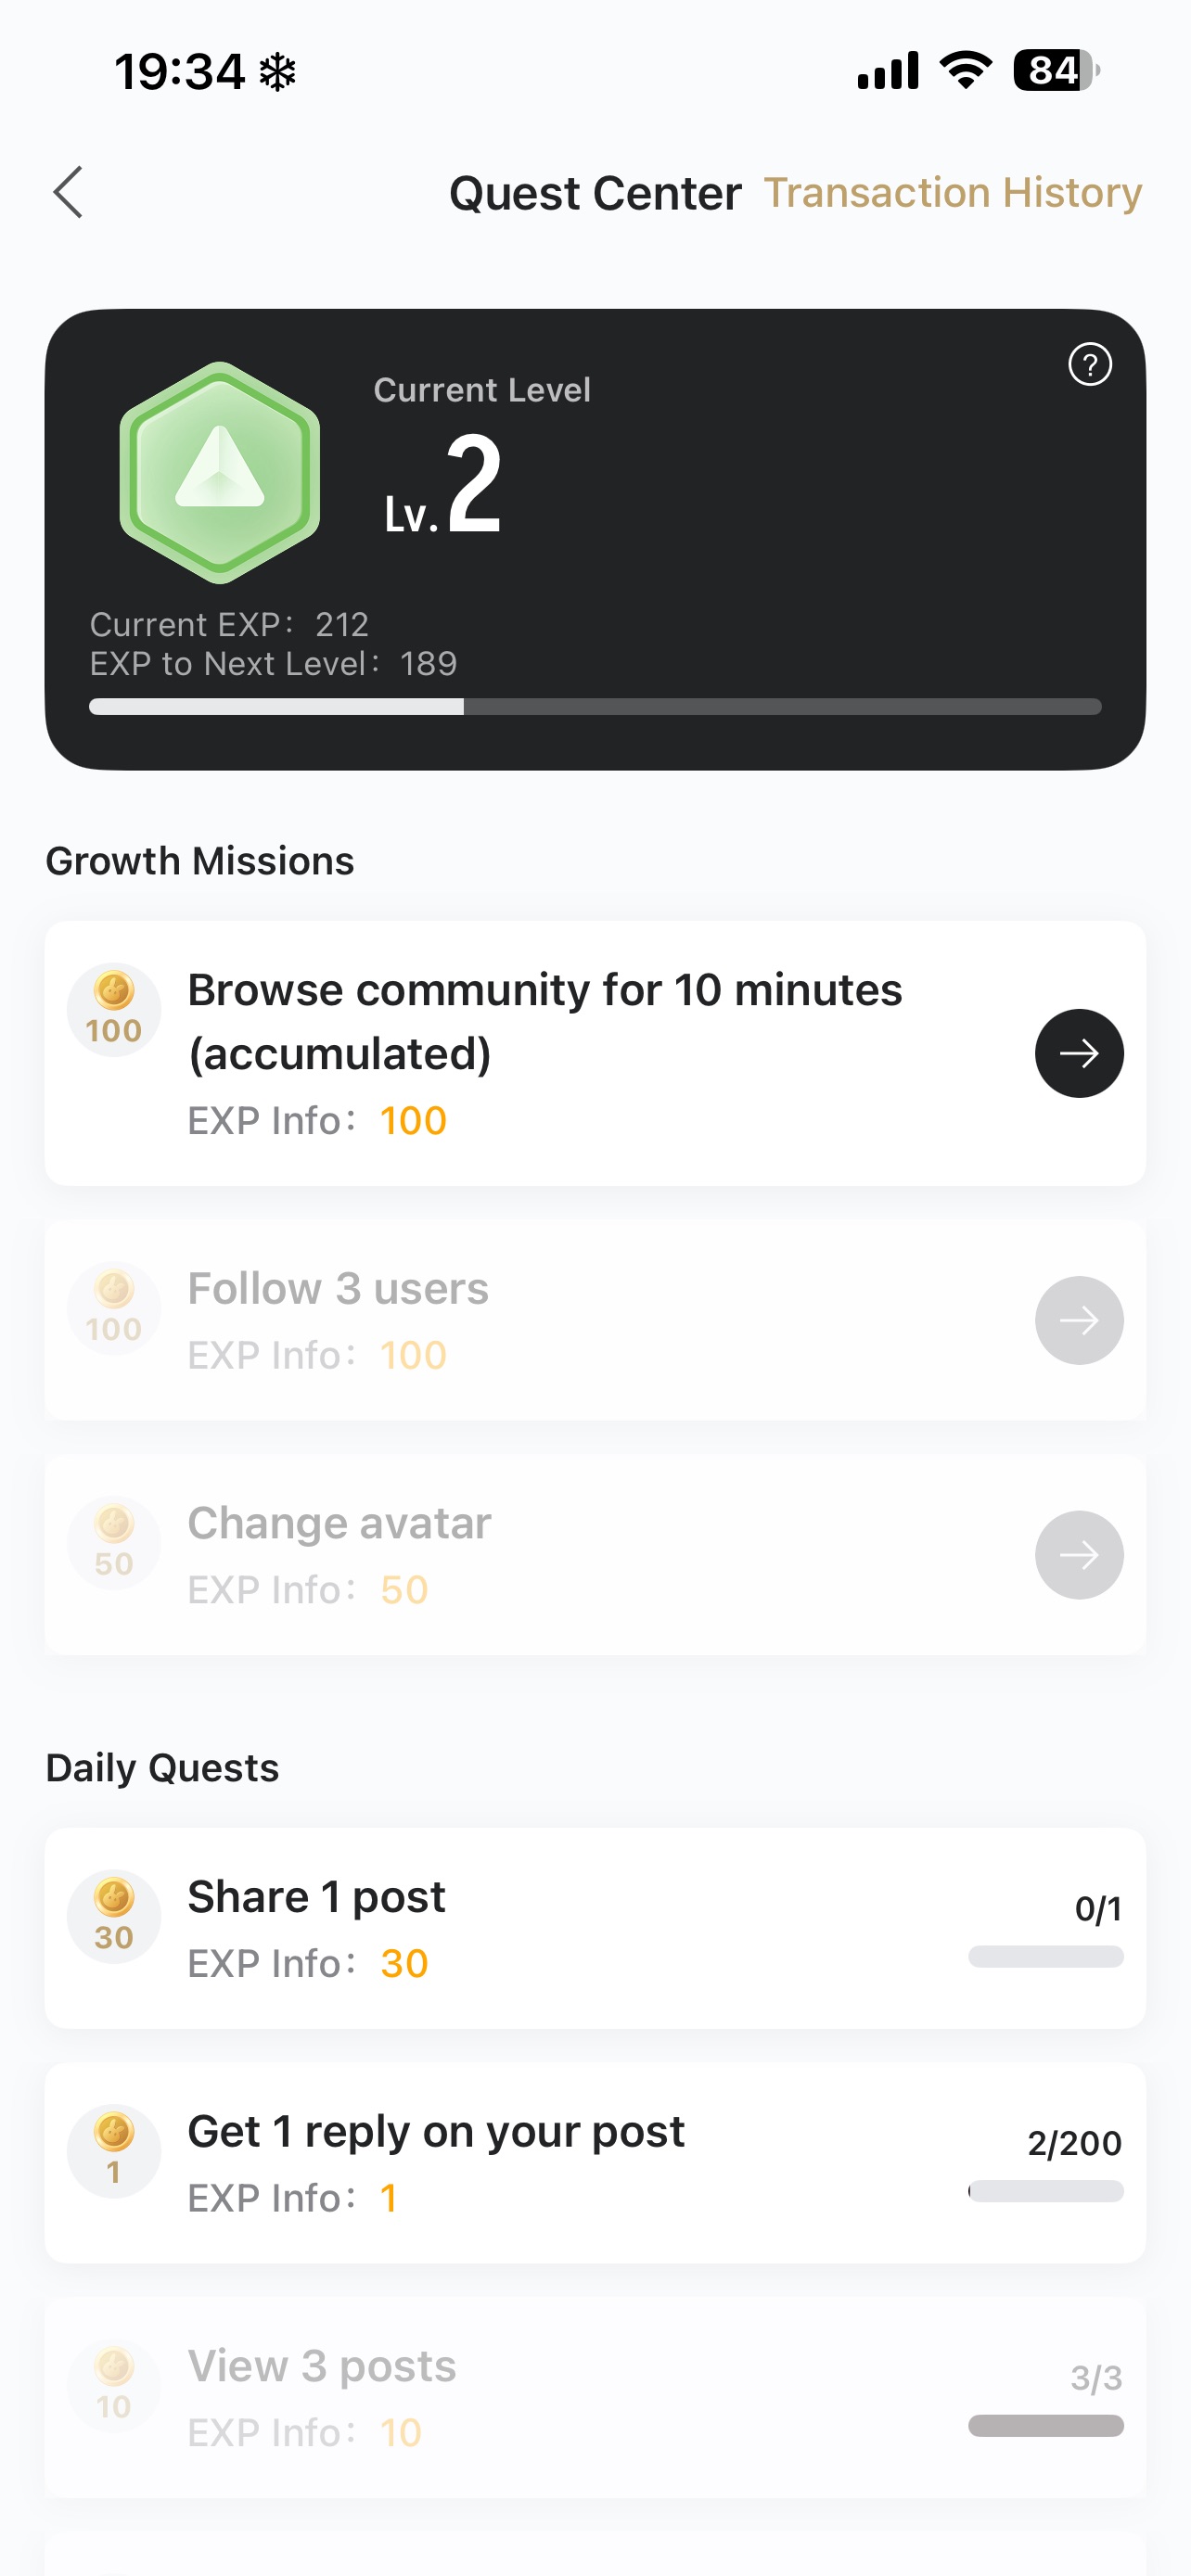Tap the 1 coin icon for reply quest
This screenshot has height=2576, width=1191.
(x=114, y=2151)
